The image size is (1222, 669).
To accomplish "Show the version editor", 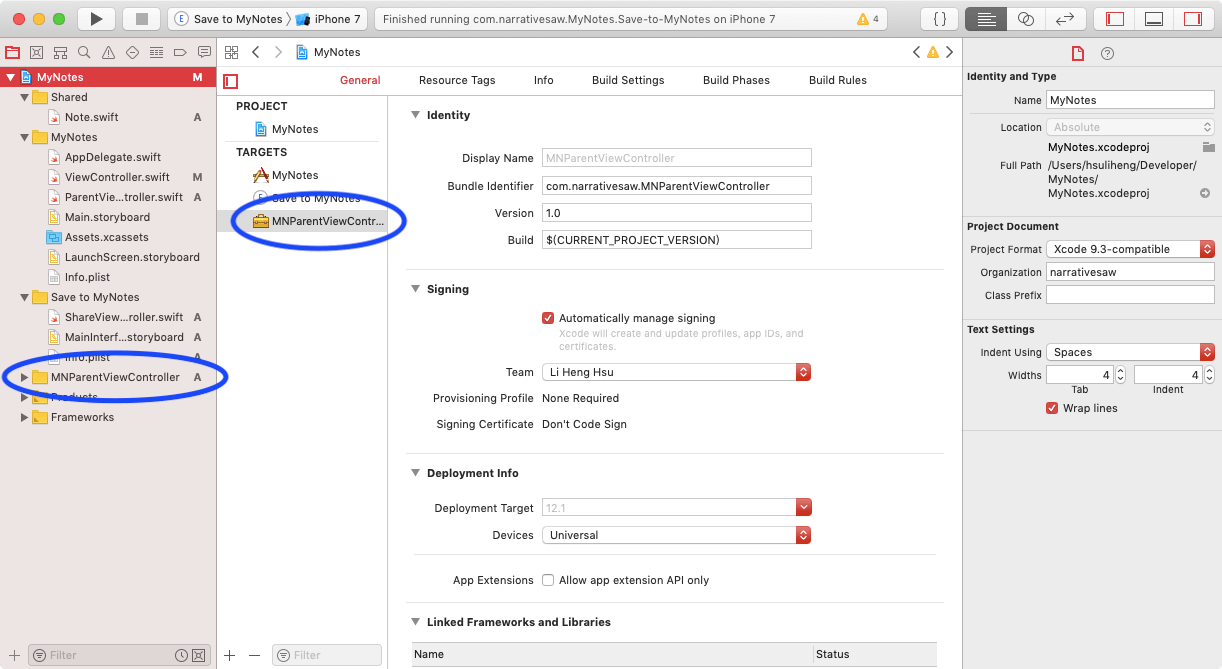I will coord(1065,19).
